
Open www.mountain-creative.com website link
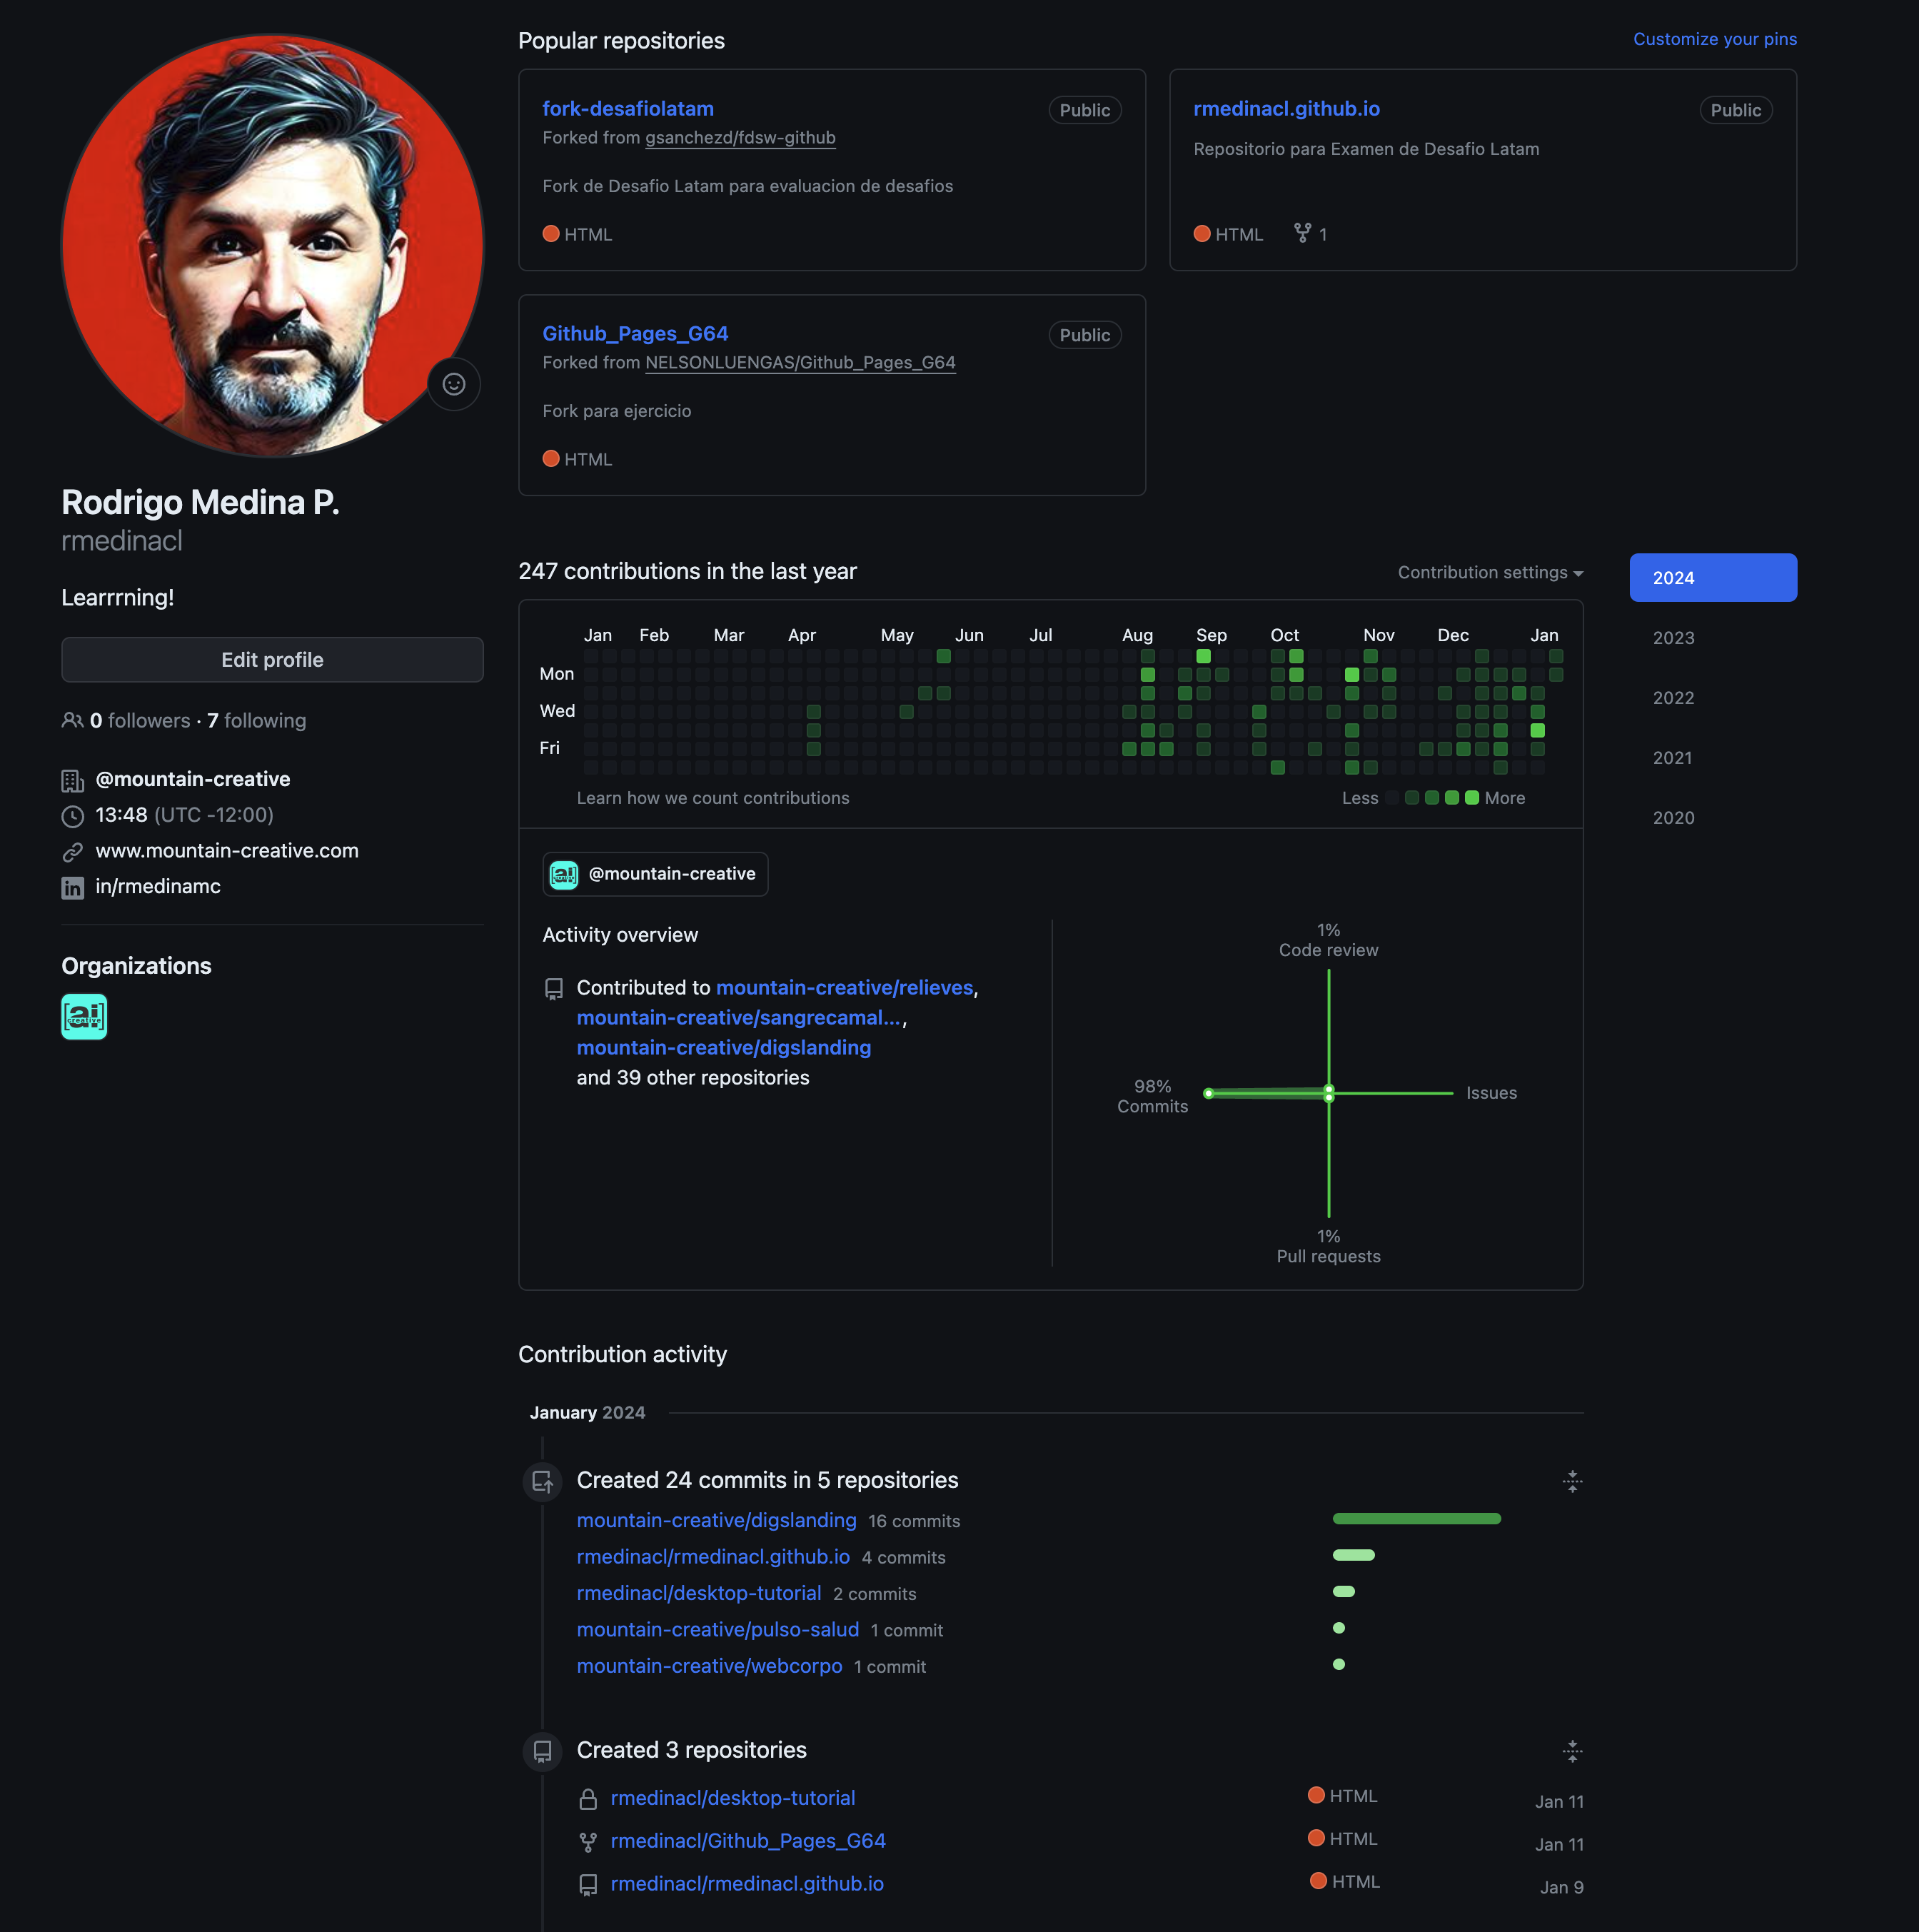pos(227,851)
